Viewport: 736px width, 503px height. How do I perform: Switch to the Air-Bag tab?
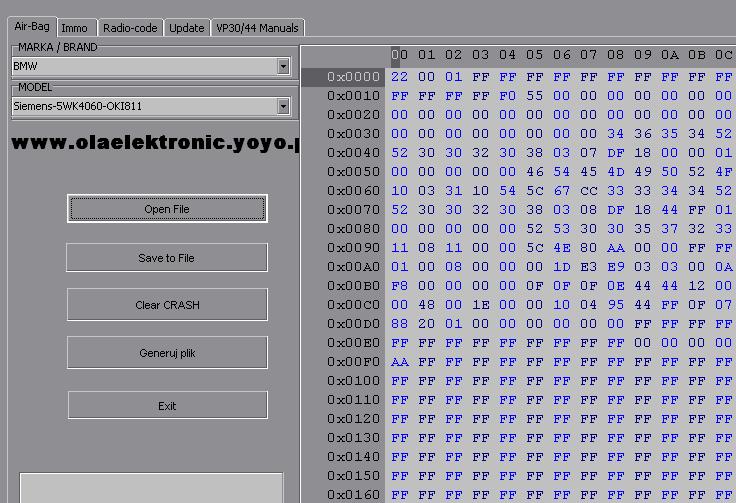(32, 26)
